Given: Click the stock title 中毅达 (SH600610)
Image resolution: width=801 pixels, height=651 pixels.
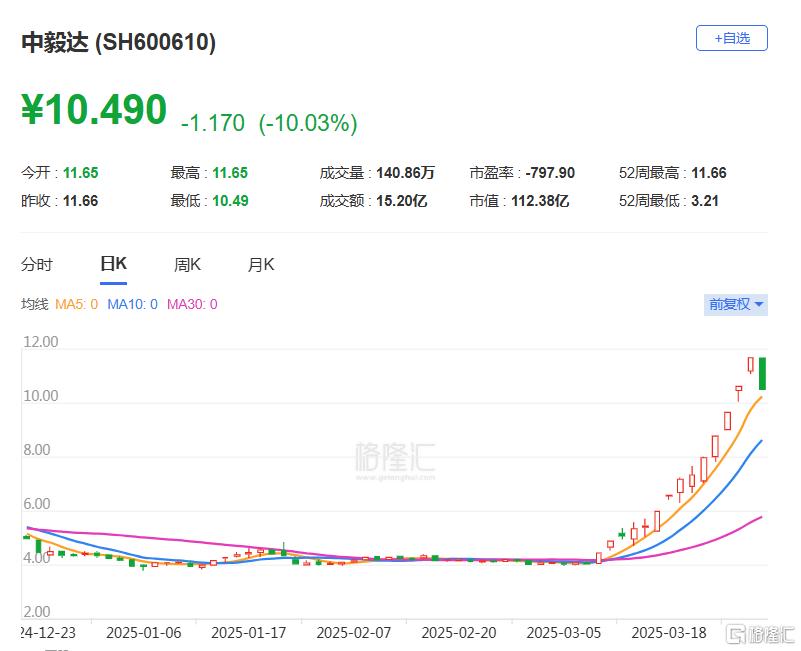Looking at the screenshot, I should point(119,42).
